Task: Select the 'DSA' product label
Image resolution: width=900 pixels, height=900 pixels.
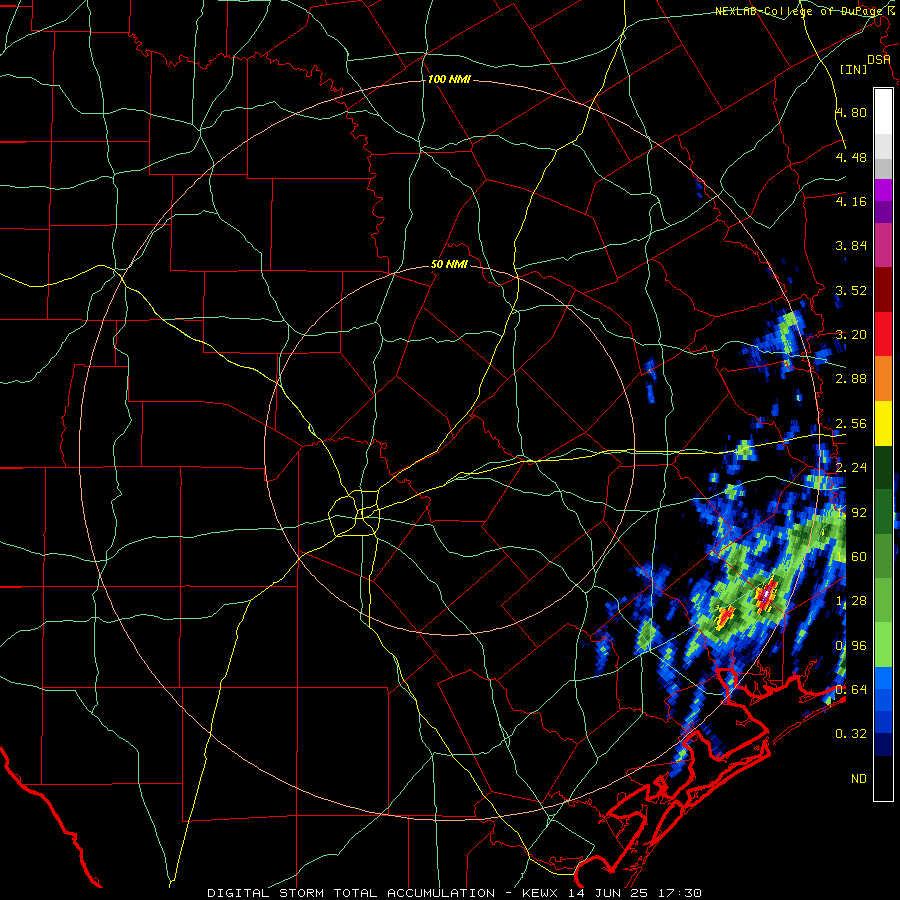Action: tap(878, 59)
